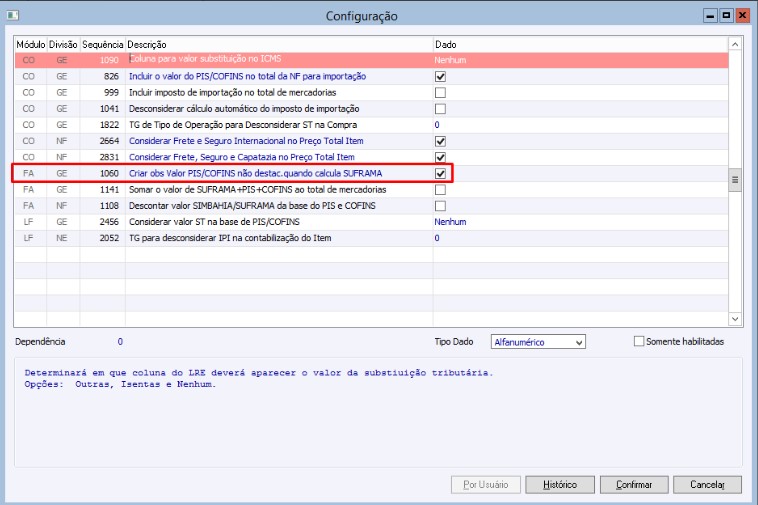Select row Criar obs Valor PIS/COFINS não destac.
The width and height of the screenshot is (758, 505).
[371, 173]
